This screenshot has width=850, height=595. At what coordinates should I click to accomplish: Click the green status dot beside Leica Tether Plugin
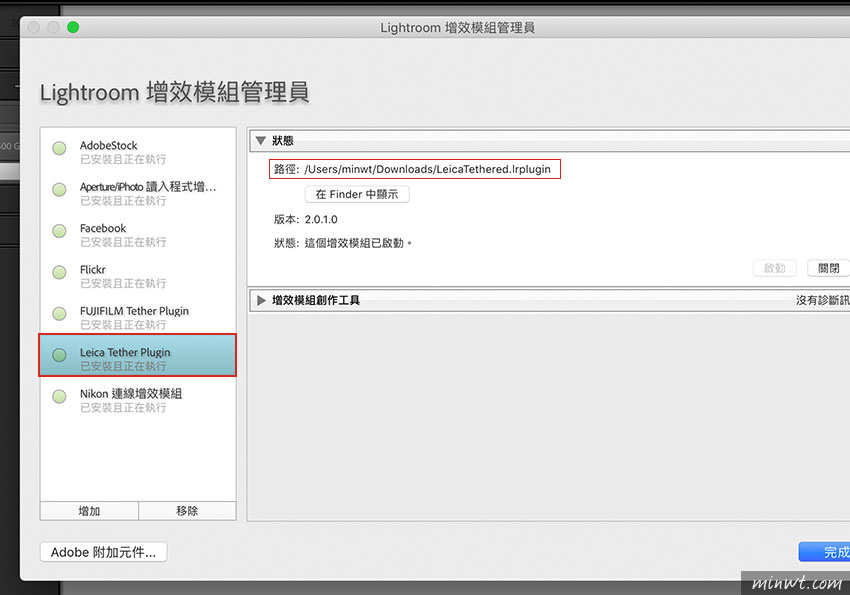59,355
